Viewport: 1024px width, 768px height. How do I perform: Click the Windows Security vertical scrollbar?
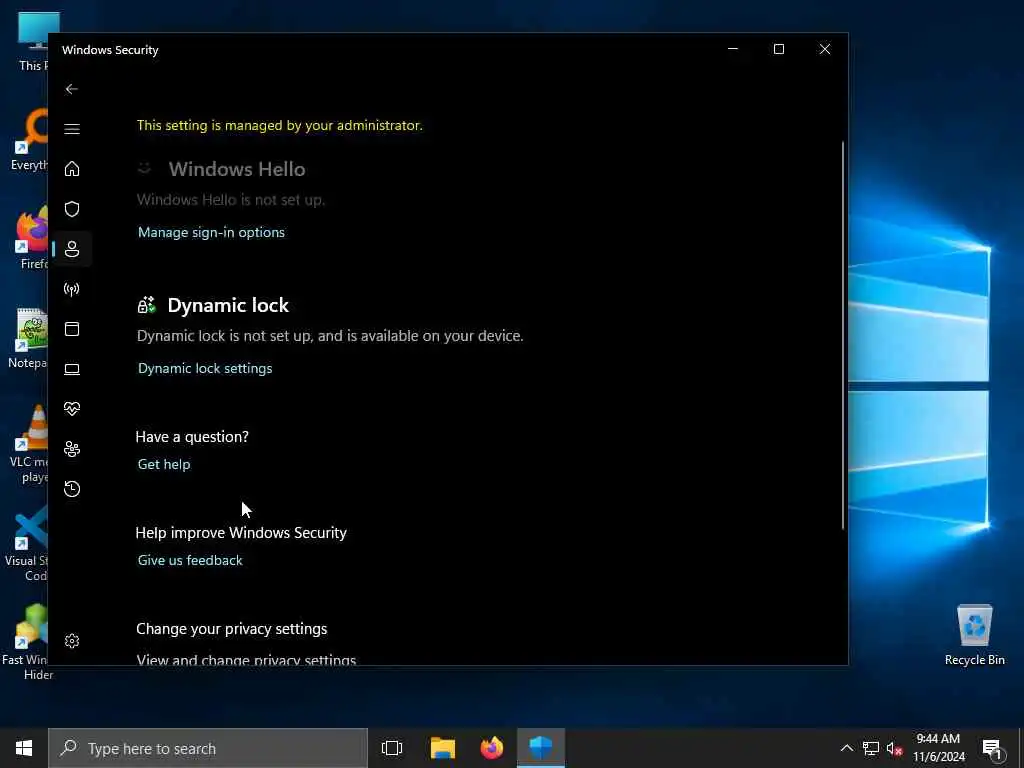click(x=842, y=335)
